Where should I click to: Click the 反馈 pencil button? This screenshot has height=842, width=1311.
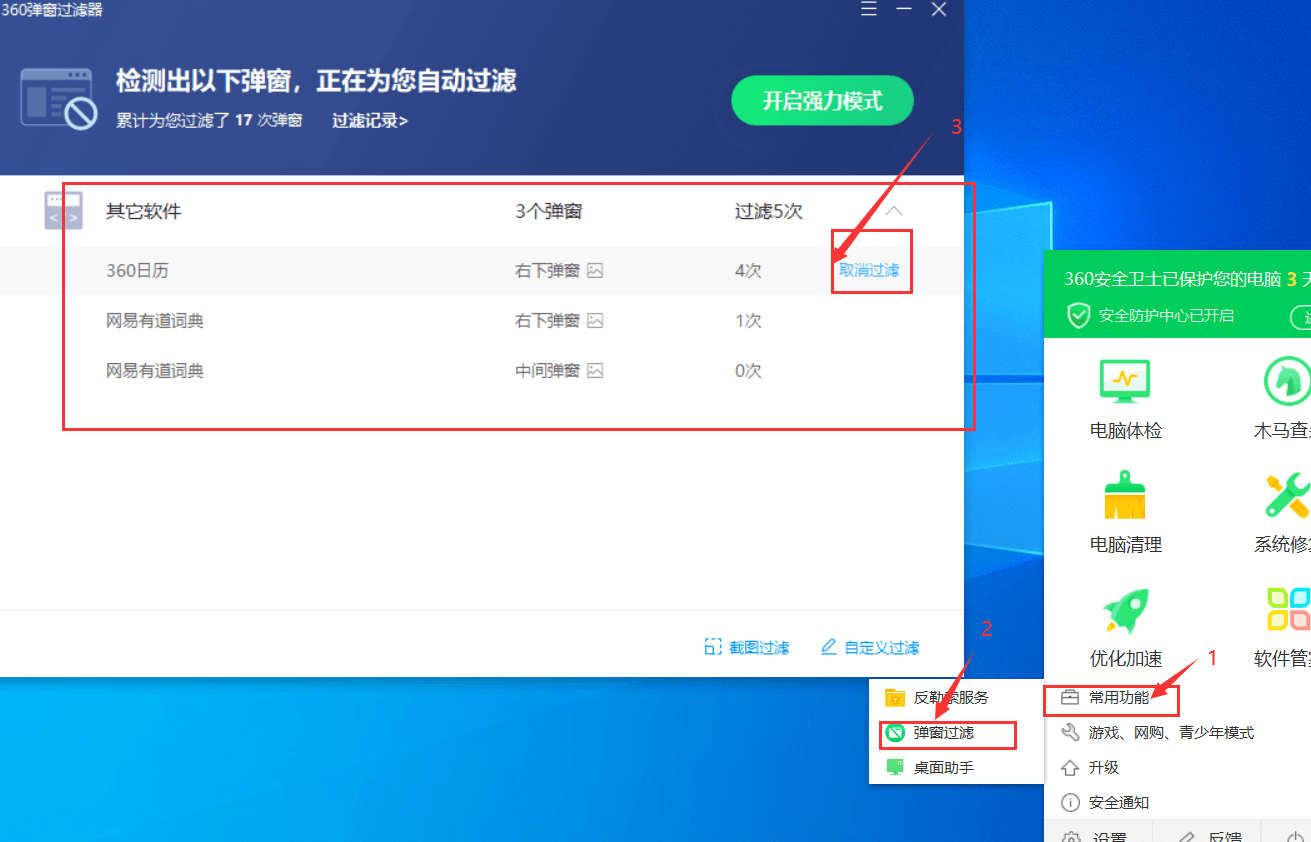click(1210, 836)
